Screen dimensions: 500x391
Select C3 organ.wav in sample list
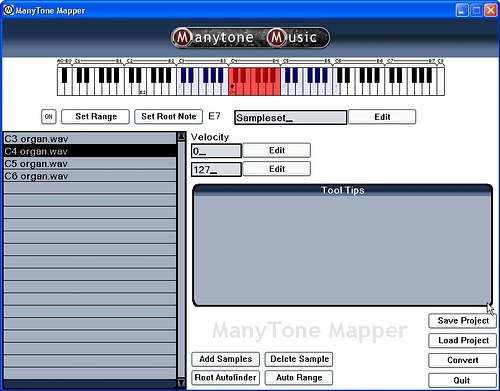pyautogui.click(x=90, y=139)
